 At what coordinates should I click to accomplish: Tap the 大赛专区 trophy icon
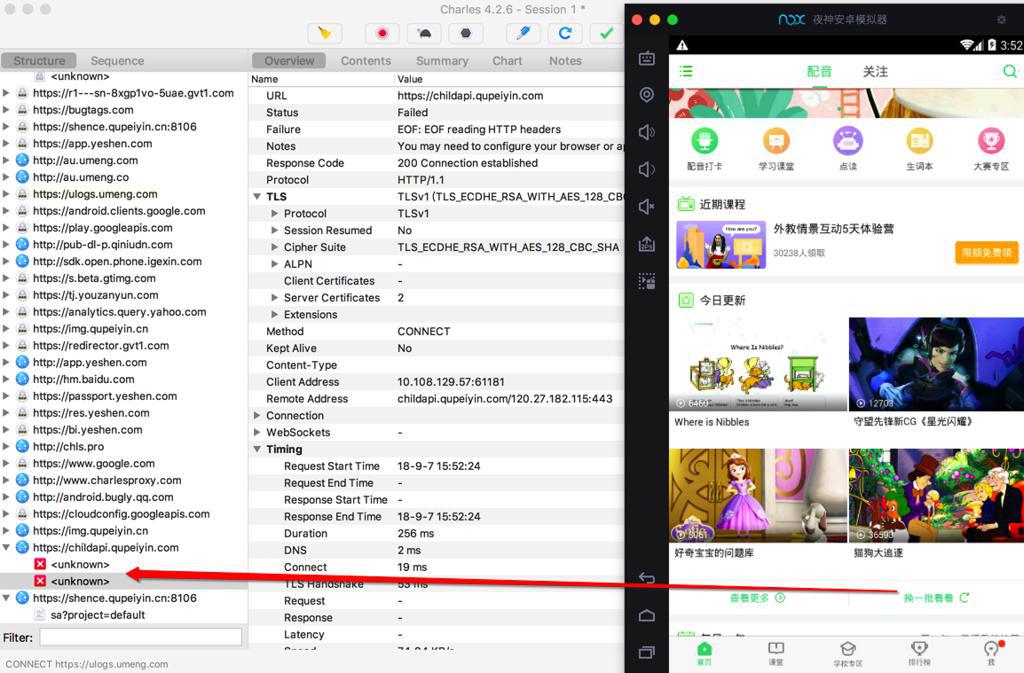coord(991,140)
